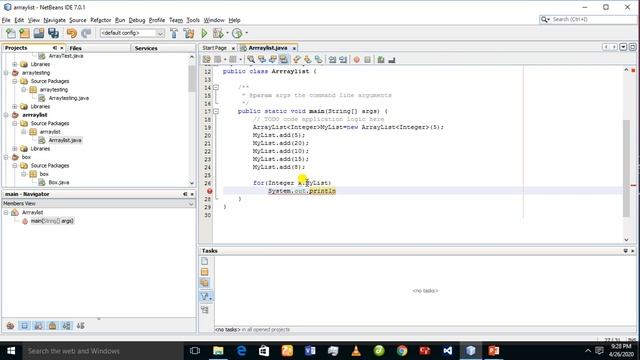Switch to the Services tab

(146, 48)
